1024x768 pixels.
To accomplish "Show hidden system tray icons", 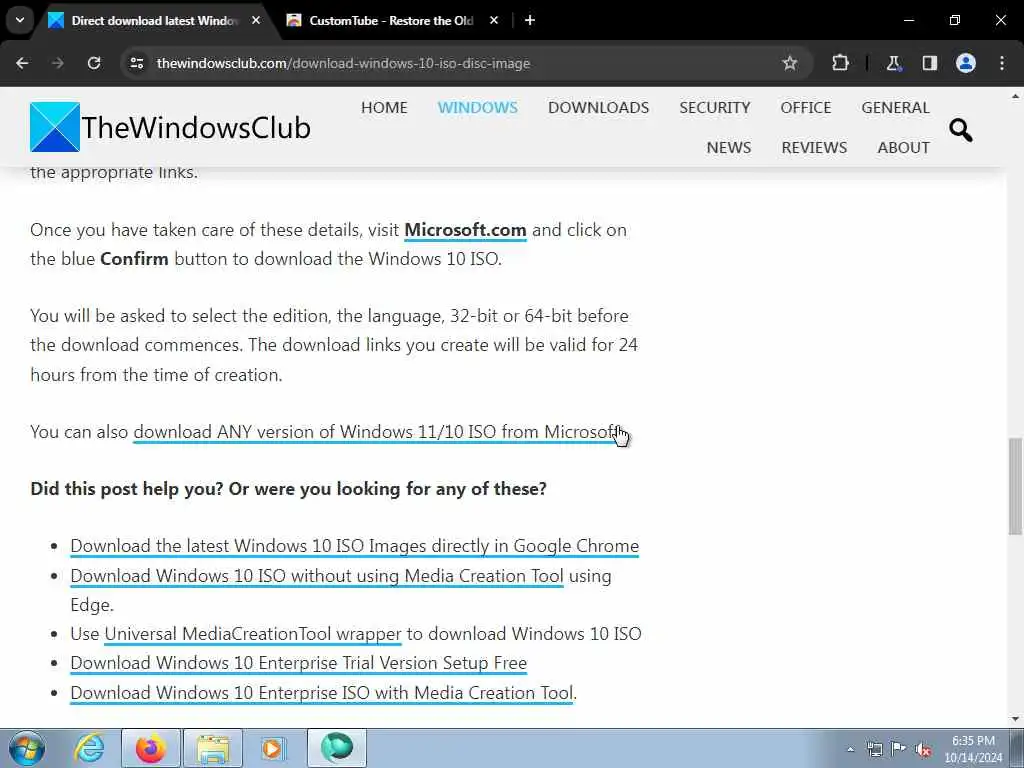I will pyautogui.click(x=850, y=750).
